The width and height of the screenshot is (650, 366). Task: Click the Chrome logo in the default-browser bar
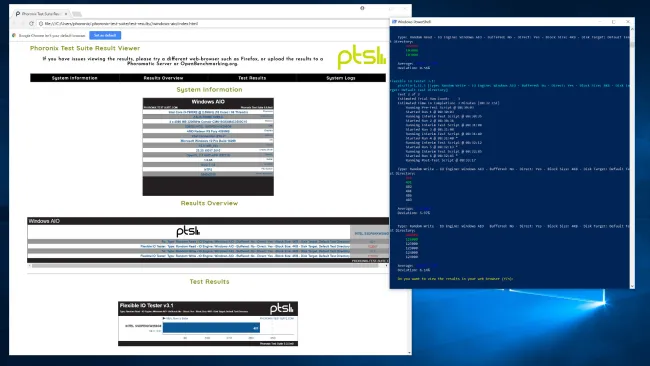point(14,35)
